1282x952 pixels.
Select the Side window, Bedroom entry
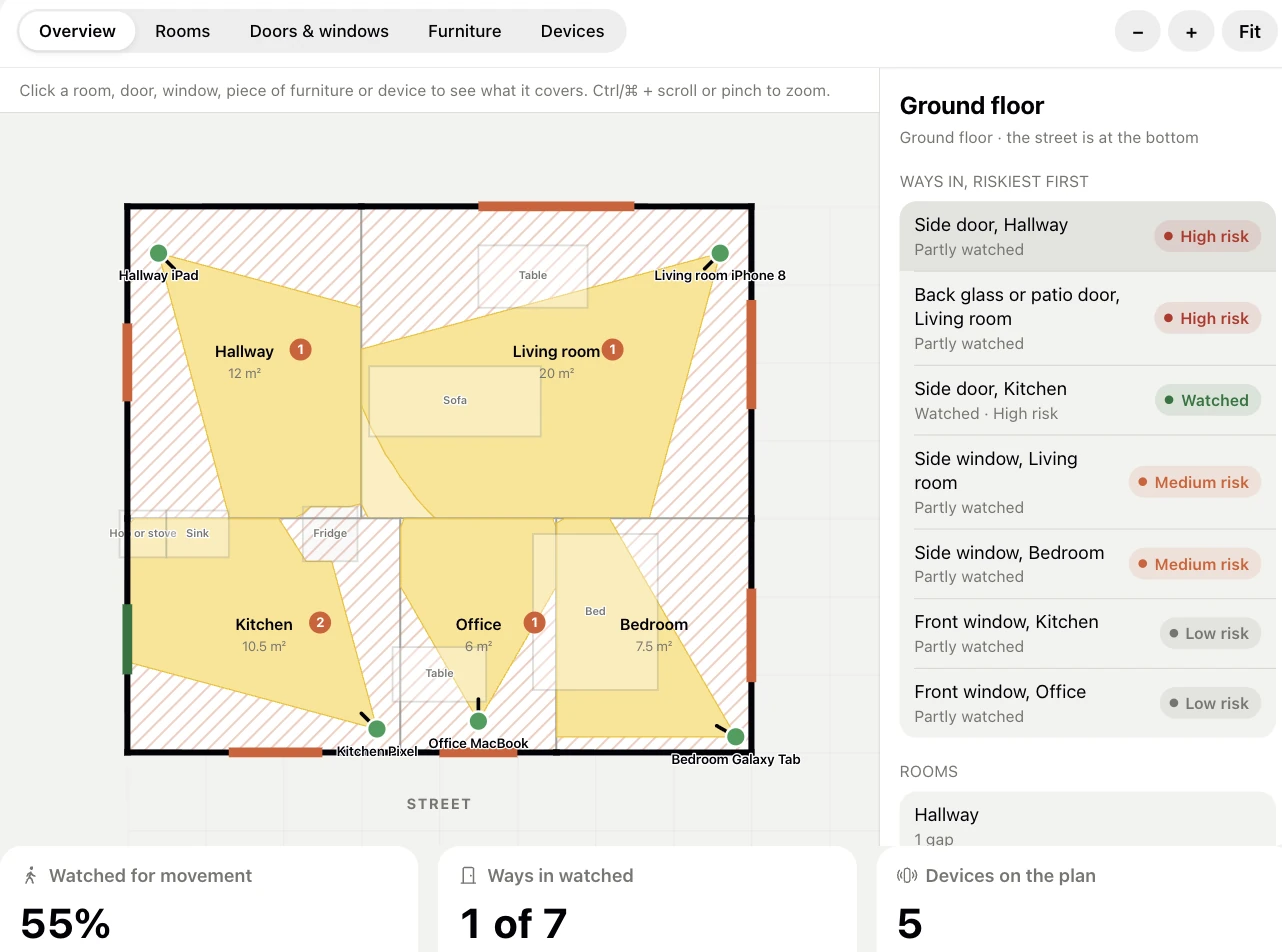coord(1087,564)
